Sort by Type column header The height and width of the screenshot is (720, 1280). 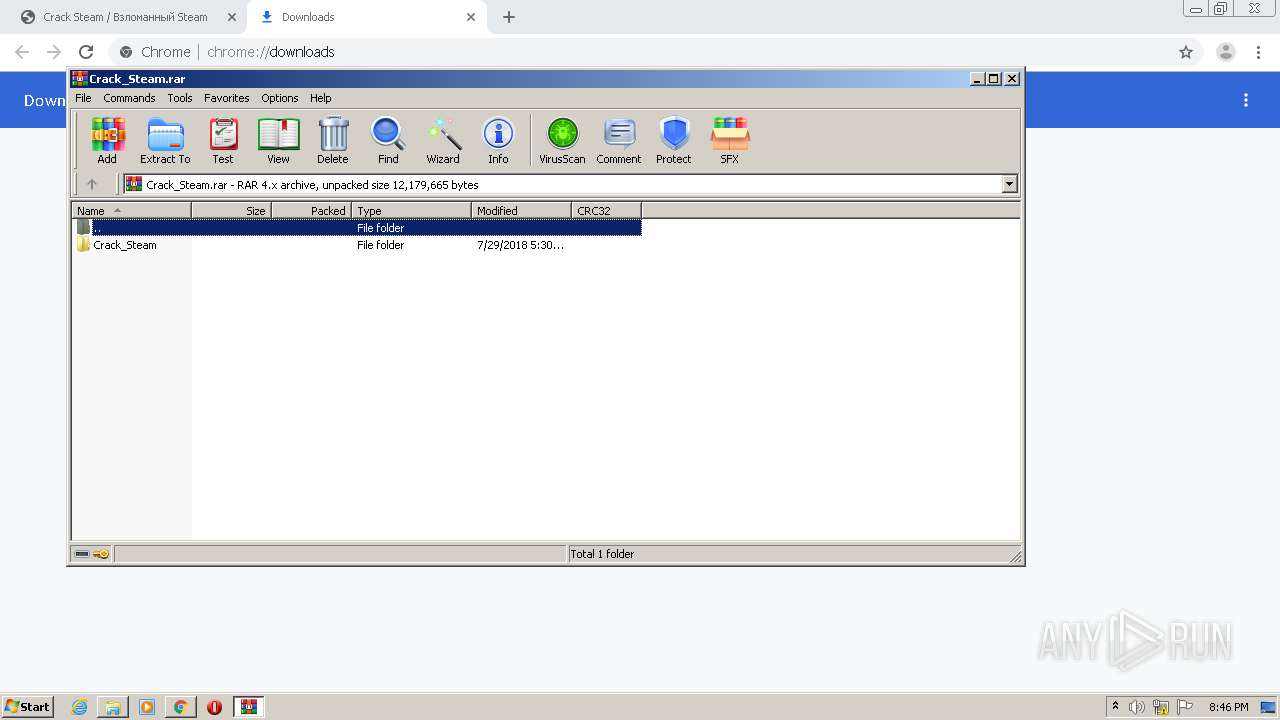click(x=411, y=210)
